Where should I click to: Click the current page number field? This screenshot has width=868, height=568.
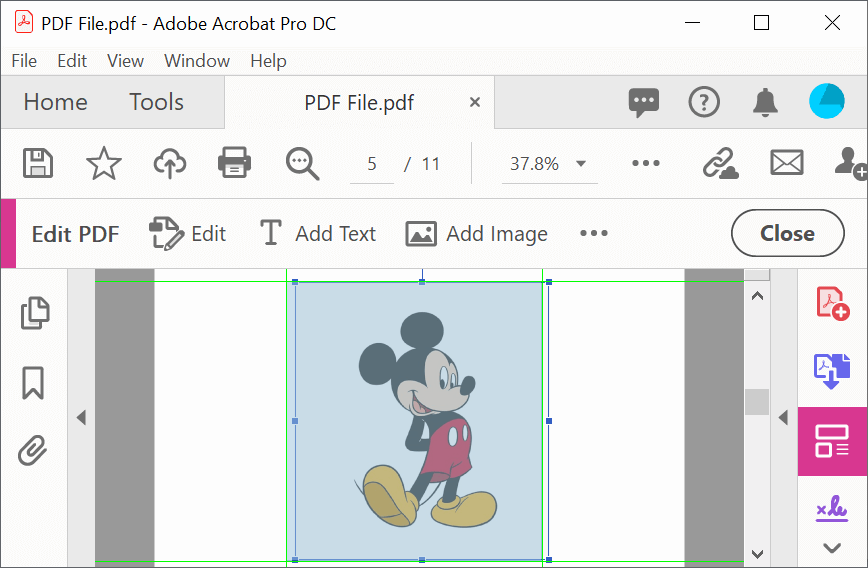(371, 164)
